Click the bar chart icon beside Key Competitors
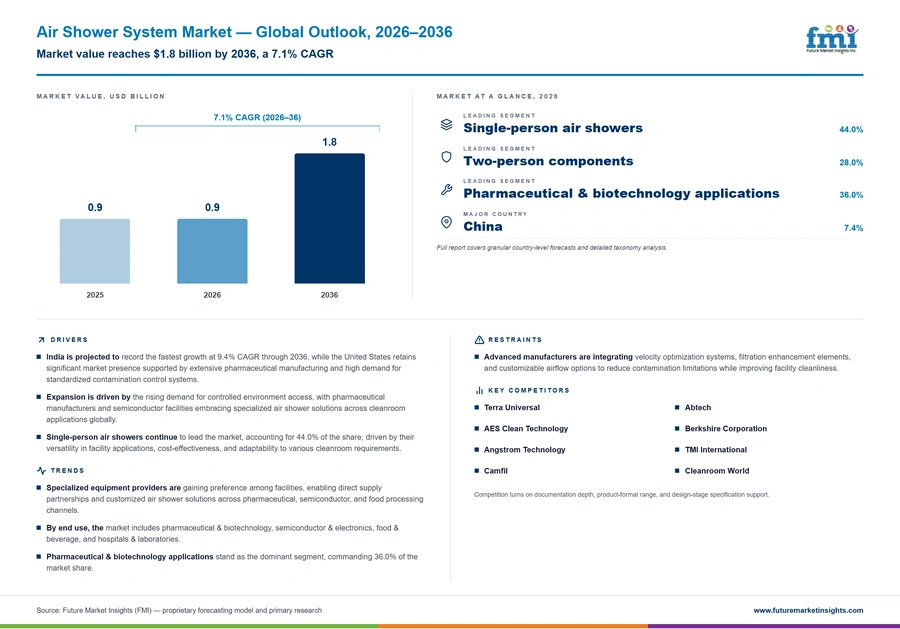This screenshot has width=900, height=629. [x=479, y=390]
